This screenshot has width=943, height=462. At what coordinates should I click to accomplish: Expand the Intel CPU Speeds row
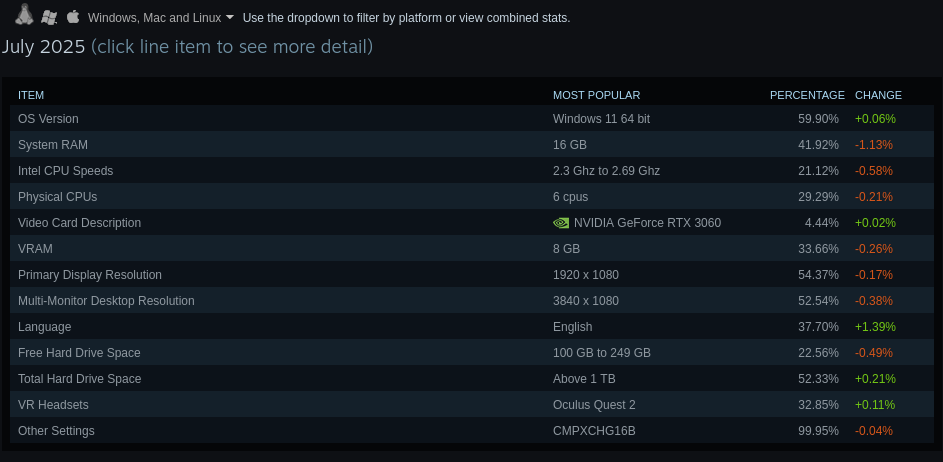pyautogui.click(x=65, y=171)
